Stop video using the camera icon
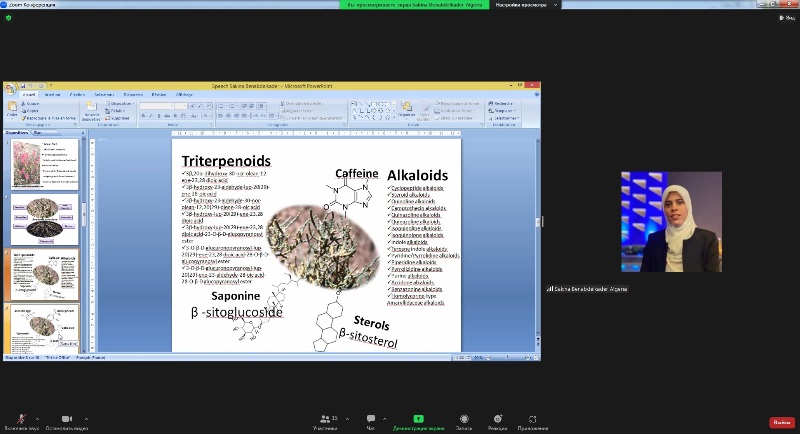 (x=67, y=418)
